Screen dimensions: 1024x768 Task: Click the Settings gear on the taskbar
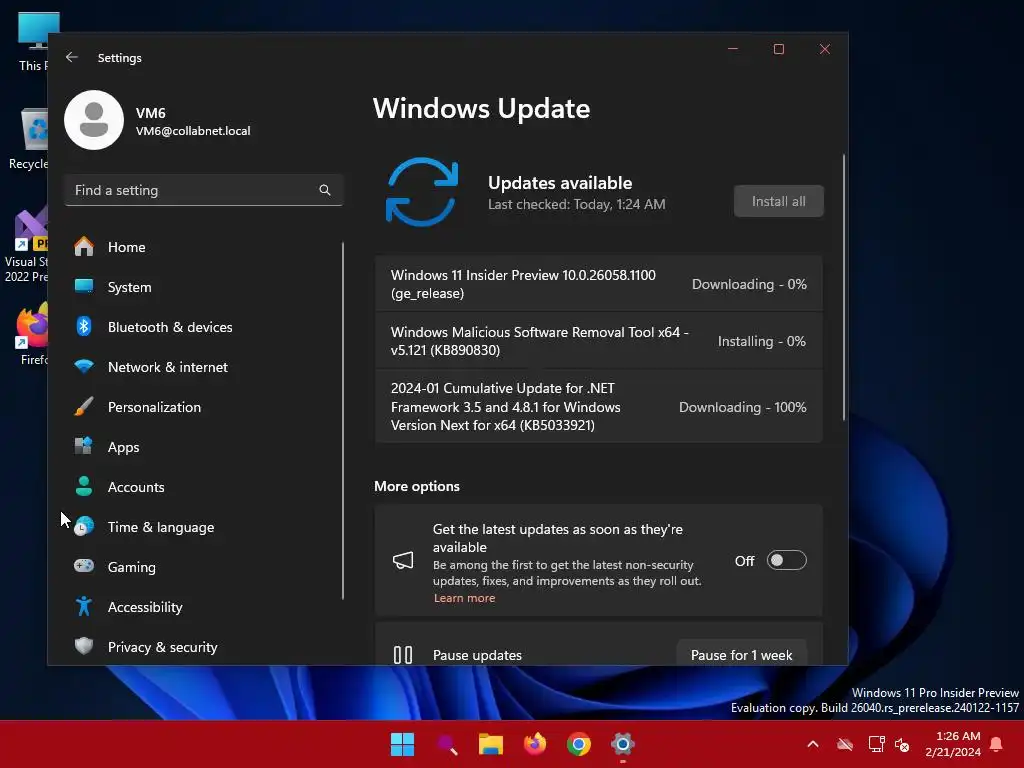coord(623,744)
